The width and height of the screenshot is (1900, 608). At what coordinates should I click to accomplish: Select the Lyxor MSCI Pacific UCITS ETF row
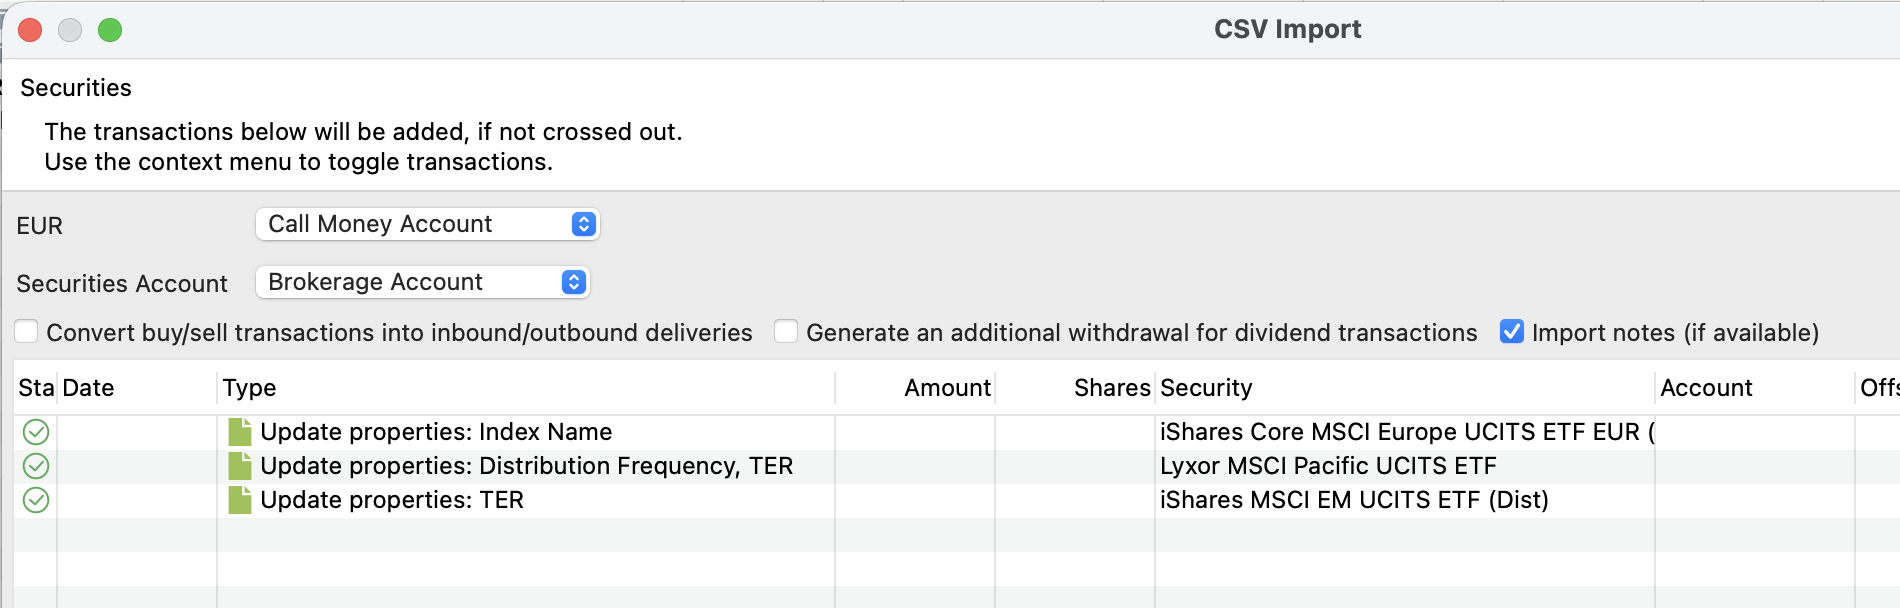pyautogui.click(x=957, y=466)
